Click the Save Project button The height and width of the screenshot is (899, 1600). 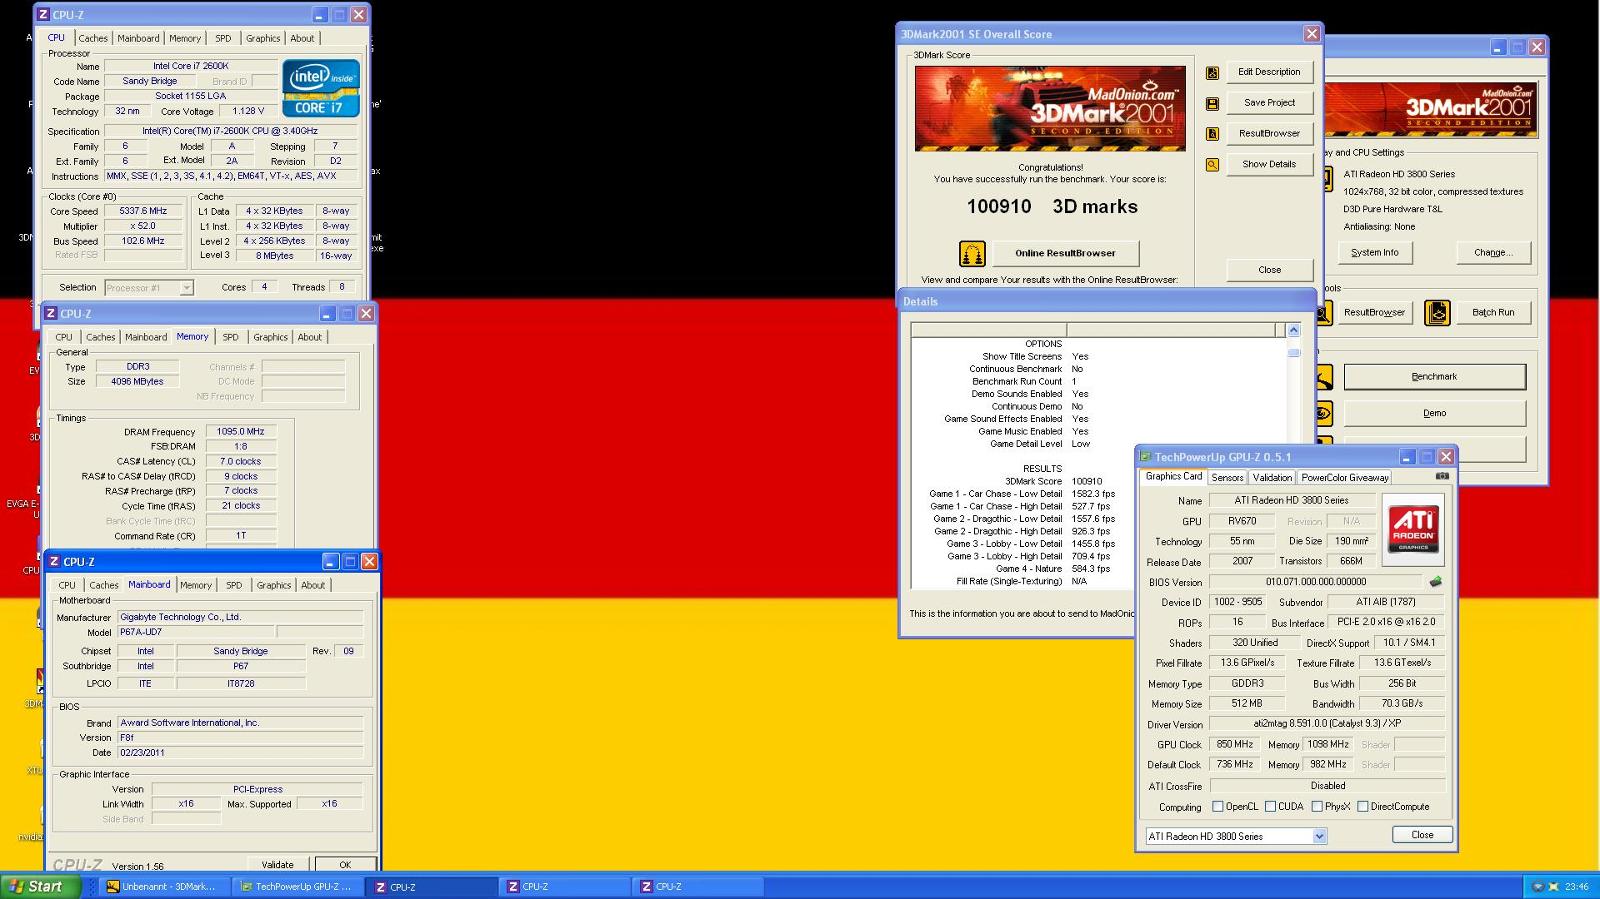1269,103
